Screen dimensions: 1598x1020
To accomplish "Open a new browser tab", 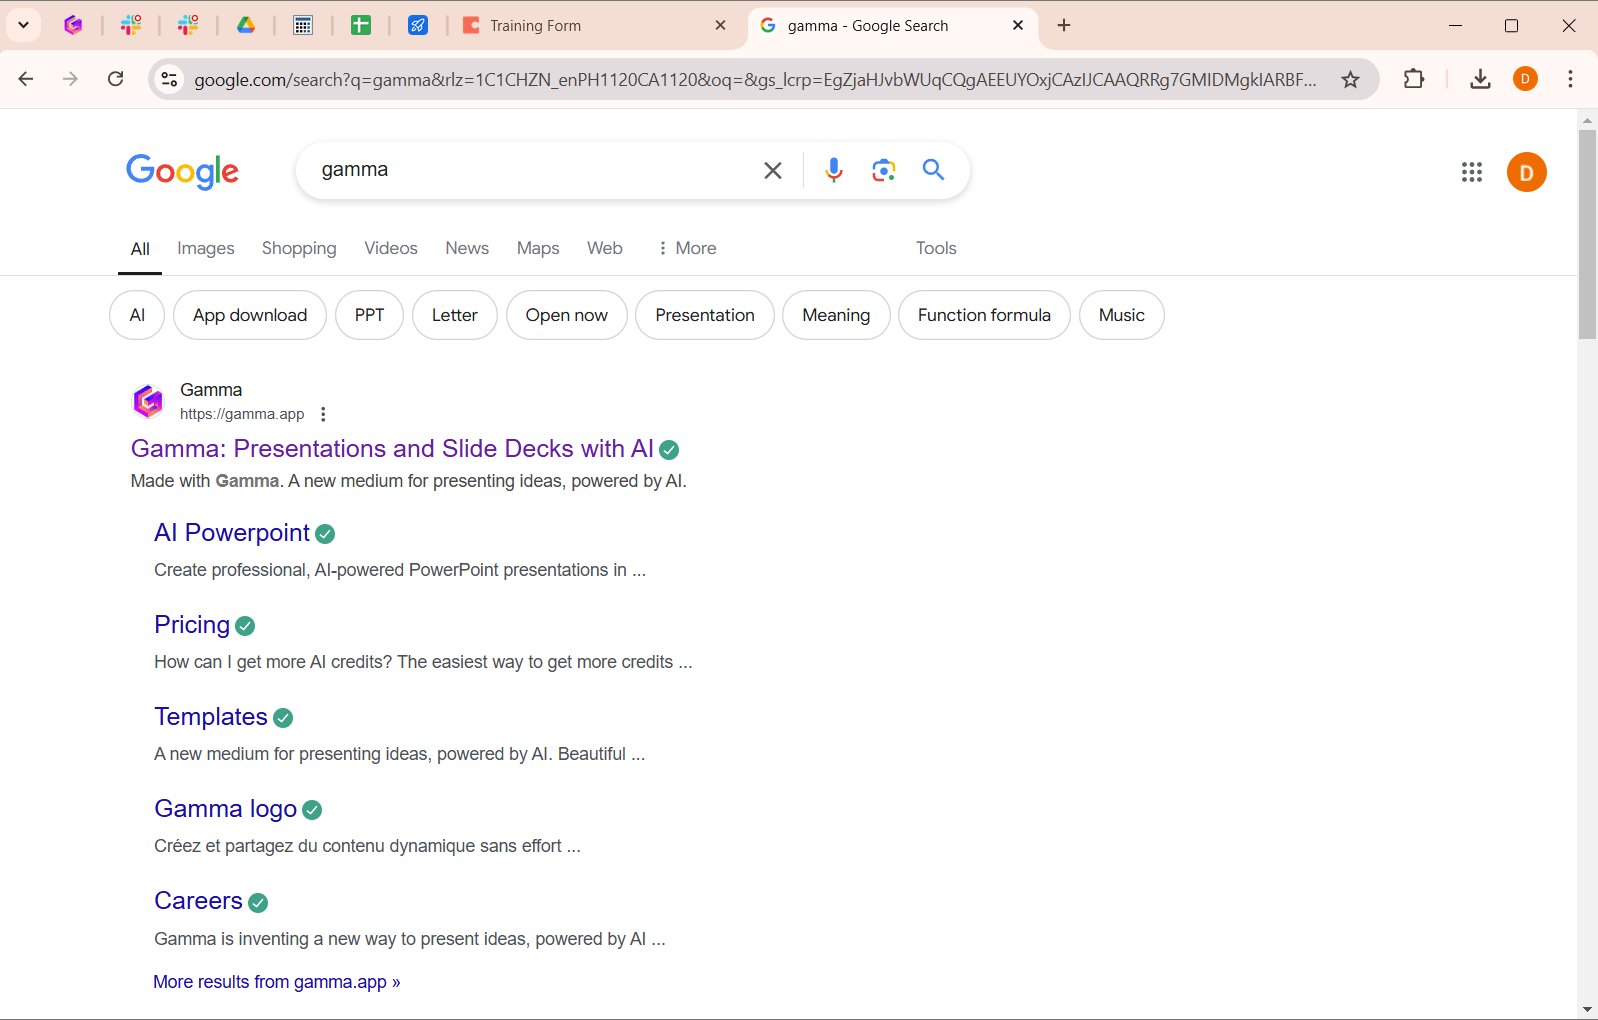I will coord(1064,25).
